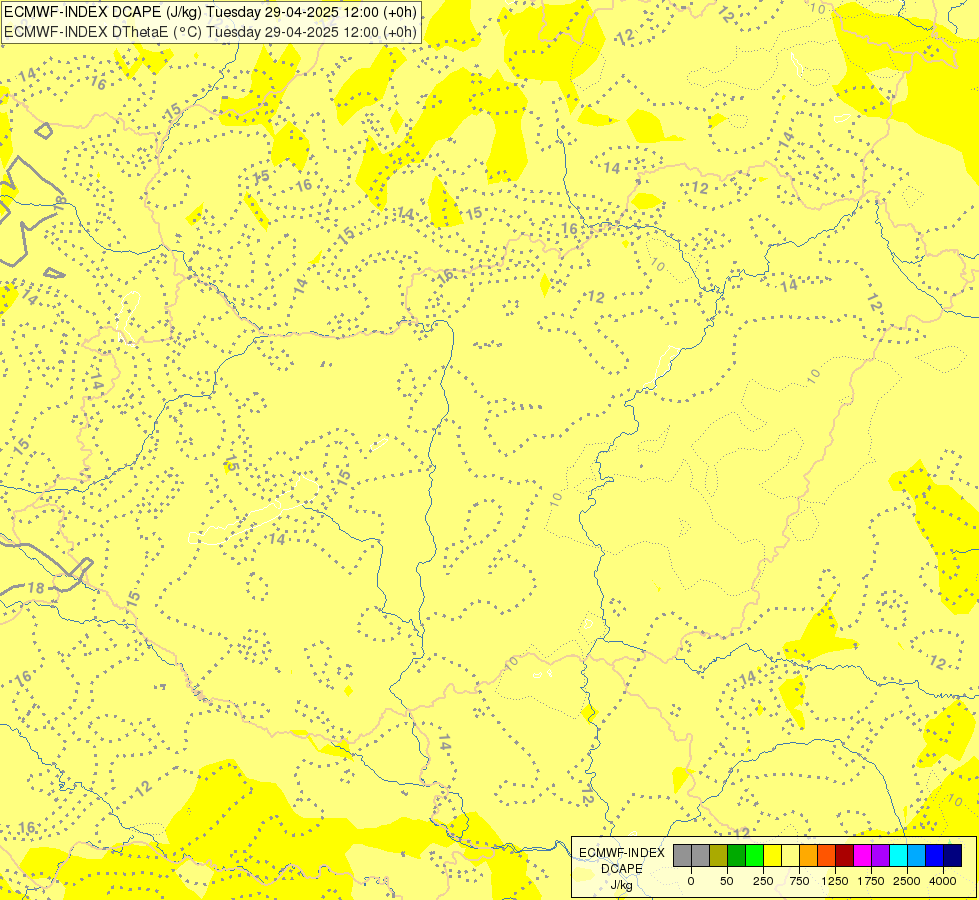Image resolution: width=979 pixels, height=900 pixels.
Task: Select the pale yellow legend swatch
Action: [790, 855]
